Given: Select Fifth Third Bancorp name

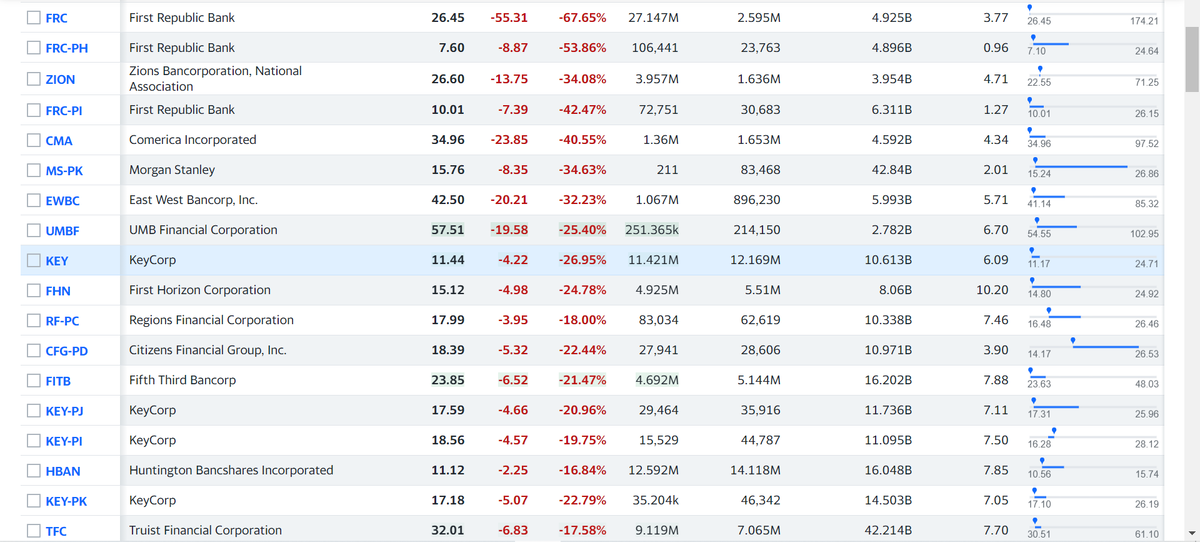Looking at the screenshot, I should [182, 380].
